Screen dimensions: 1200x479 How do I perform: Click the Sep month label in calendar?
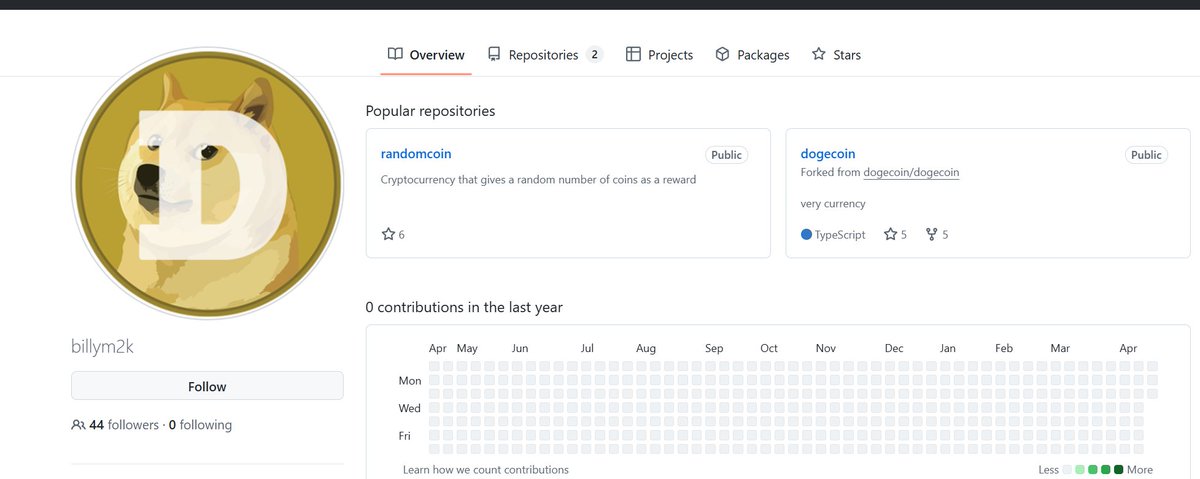pyautogui.click(x=714, y=349)
